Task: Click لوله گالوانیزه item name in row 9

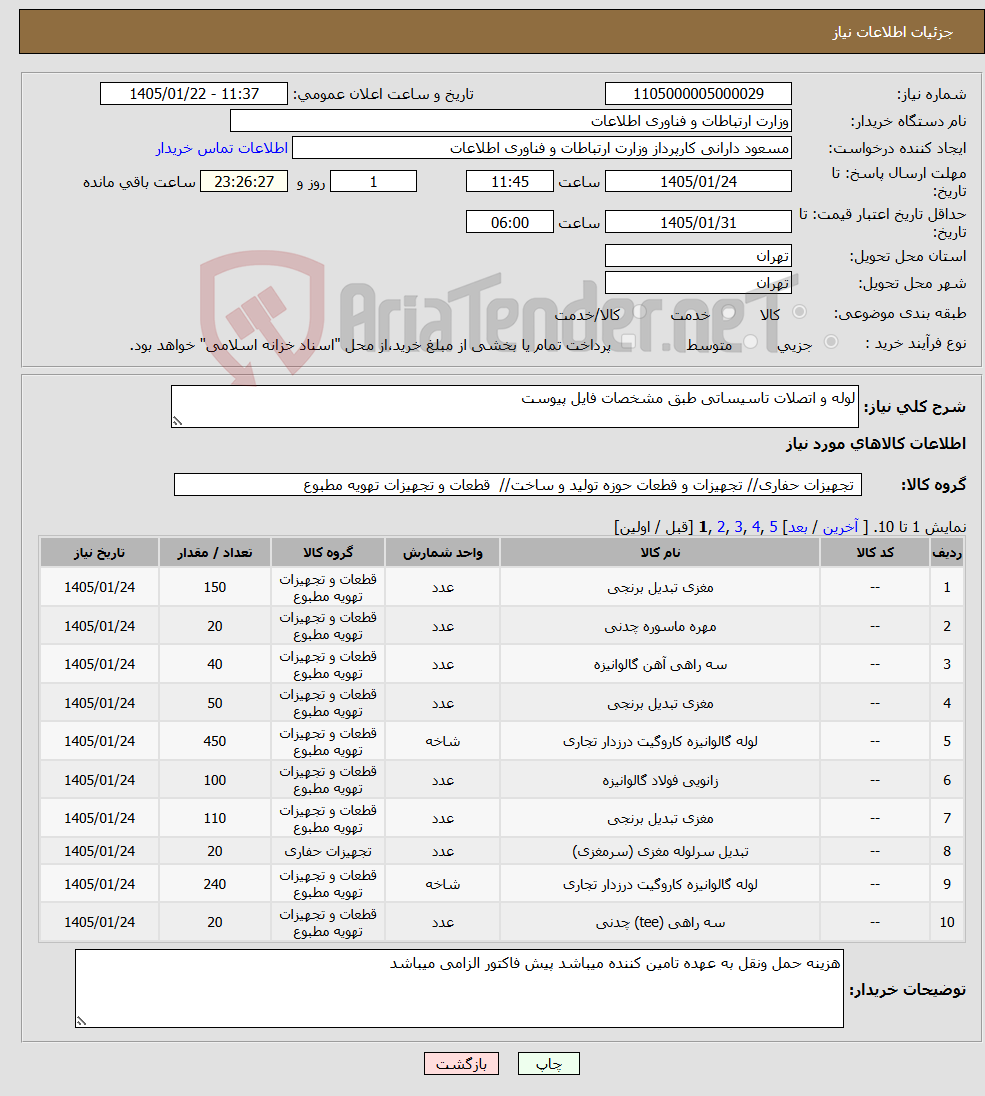Action: point(660,884)
